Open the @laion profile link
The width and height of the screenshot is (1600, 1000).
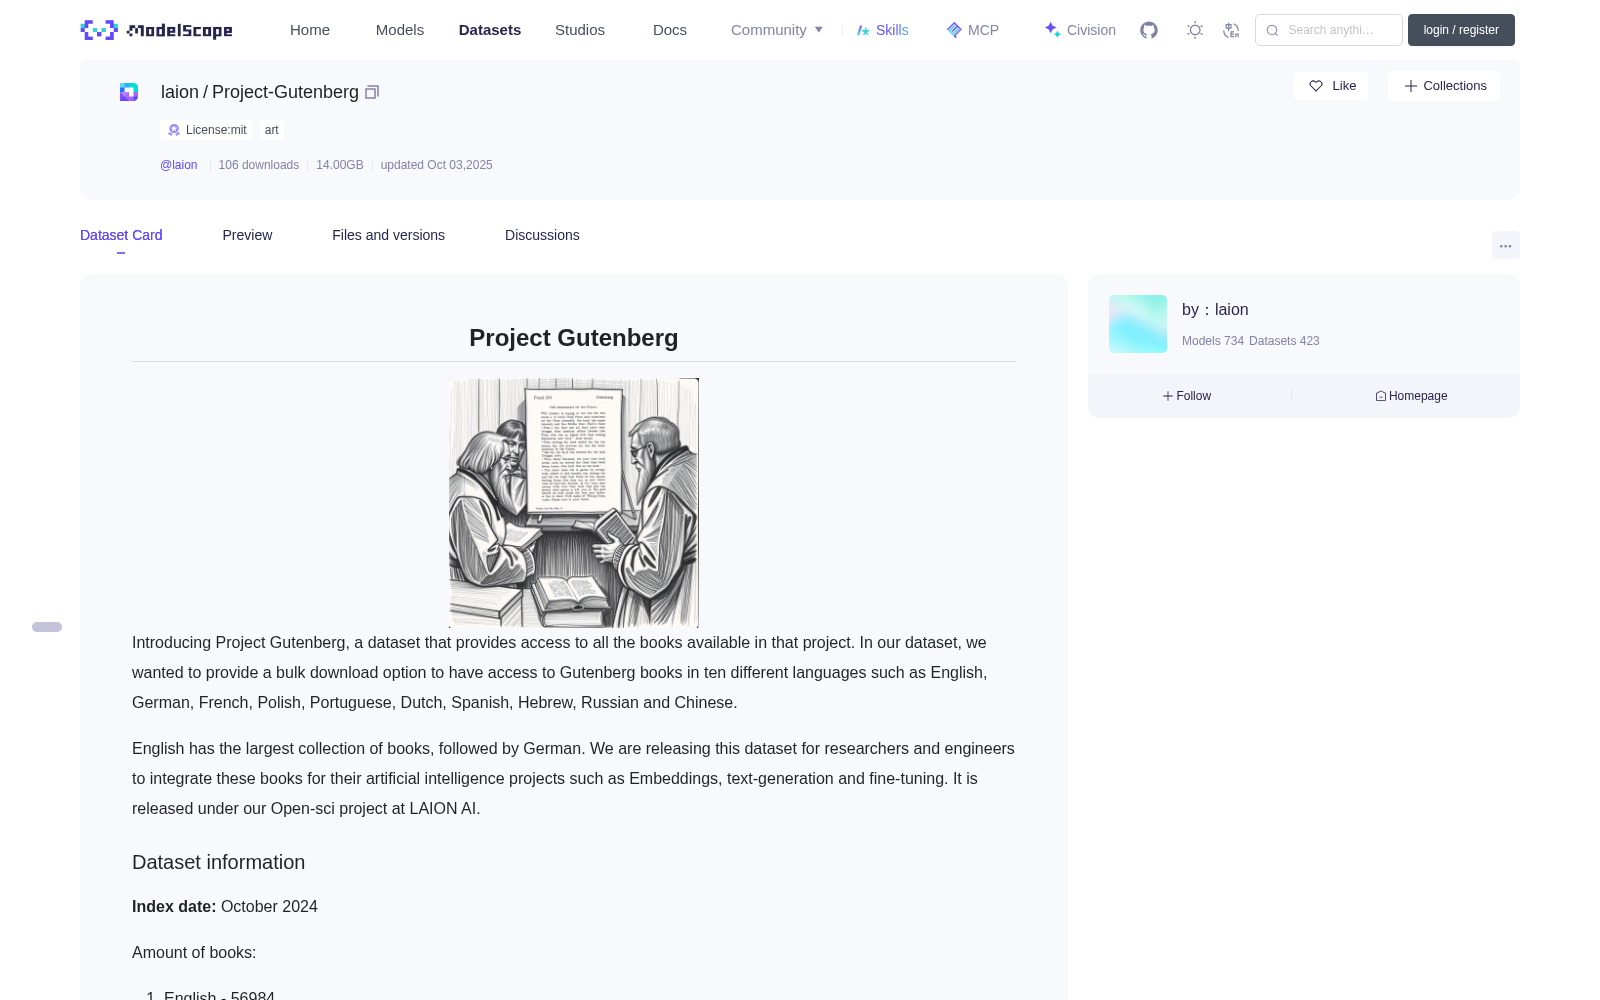(x=179, y=165)
